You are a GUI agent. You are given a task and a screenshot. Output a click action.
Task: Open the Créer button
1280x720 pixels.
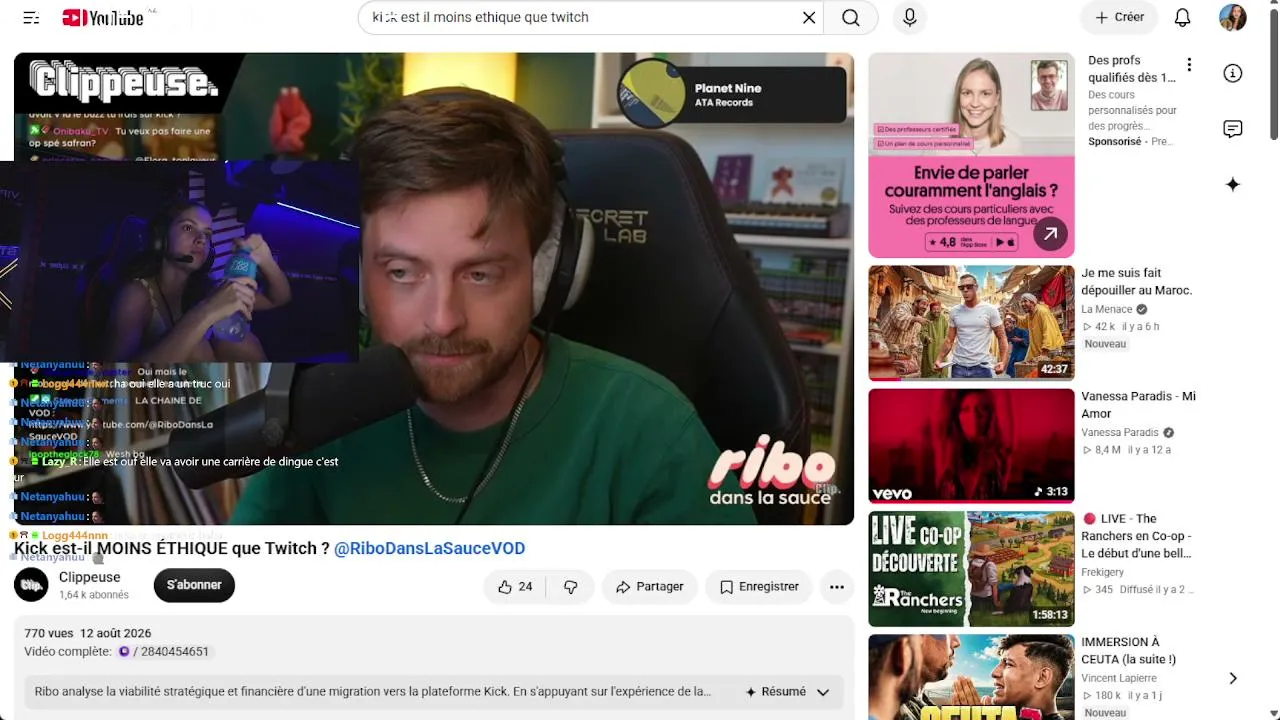point(1119,17)
